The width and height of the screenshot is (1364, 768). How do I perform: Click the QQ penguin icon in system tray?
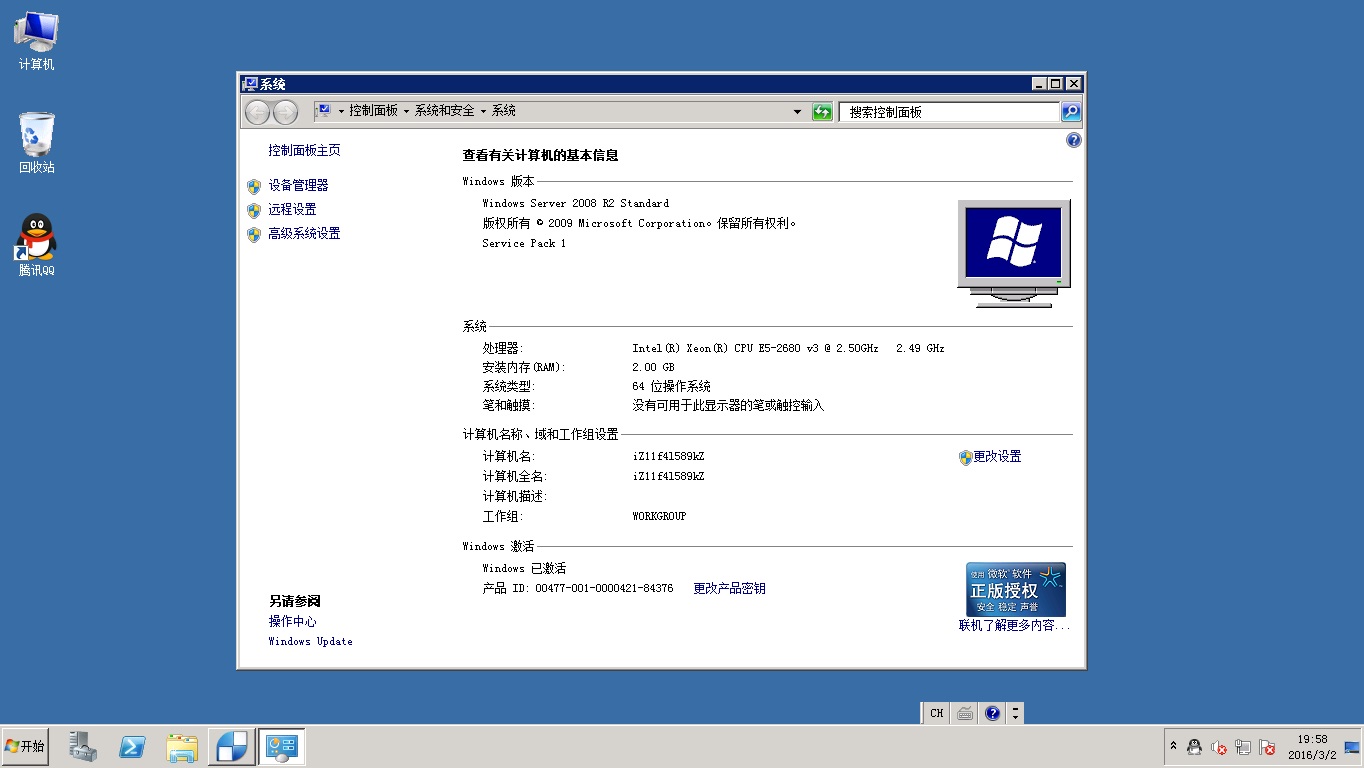pyautogui.click(x=1194, y=747)
